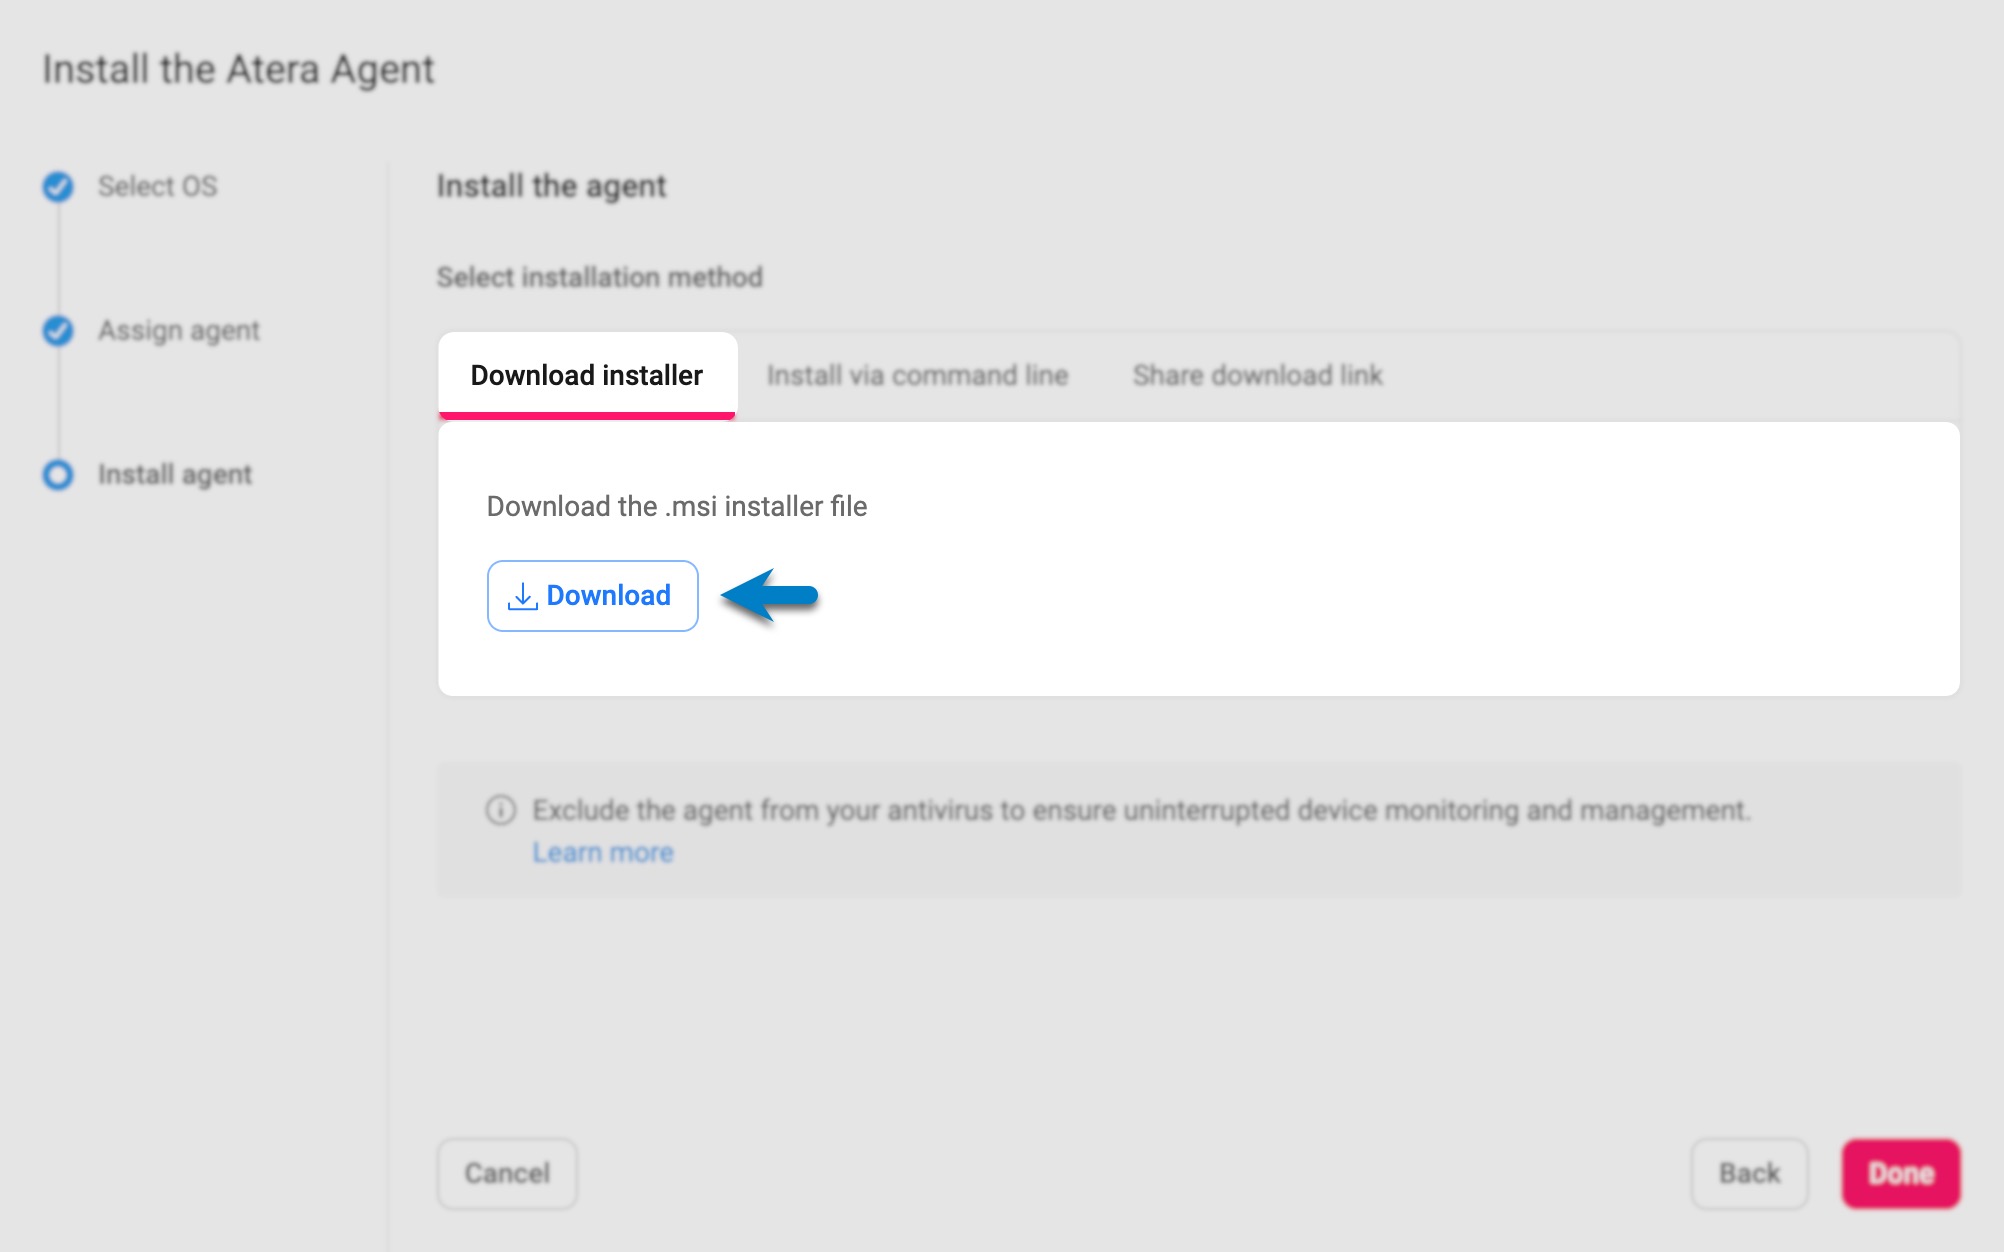Click the Assign agent step checkmark icon

[58, 330]
